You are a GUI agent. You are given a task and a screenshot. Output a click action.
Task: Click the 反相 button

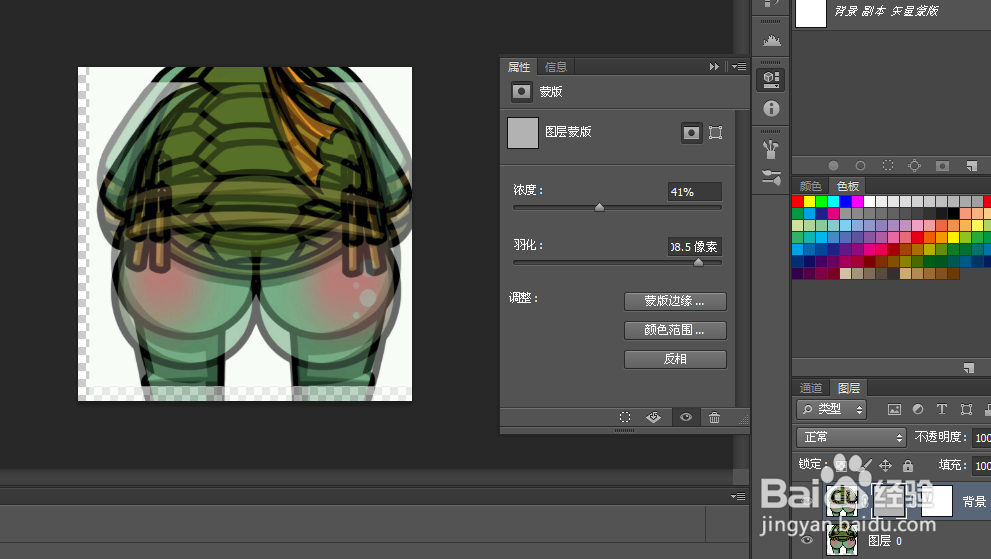pyautogui.click(x=675, y=359)
